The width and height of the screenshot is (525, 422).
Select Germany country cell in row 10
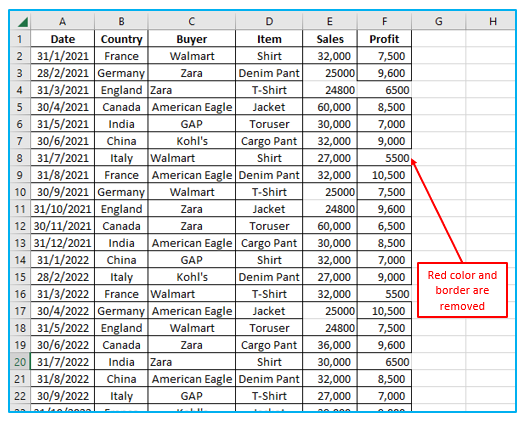[122, 192]
